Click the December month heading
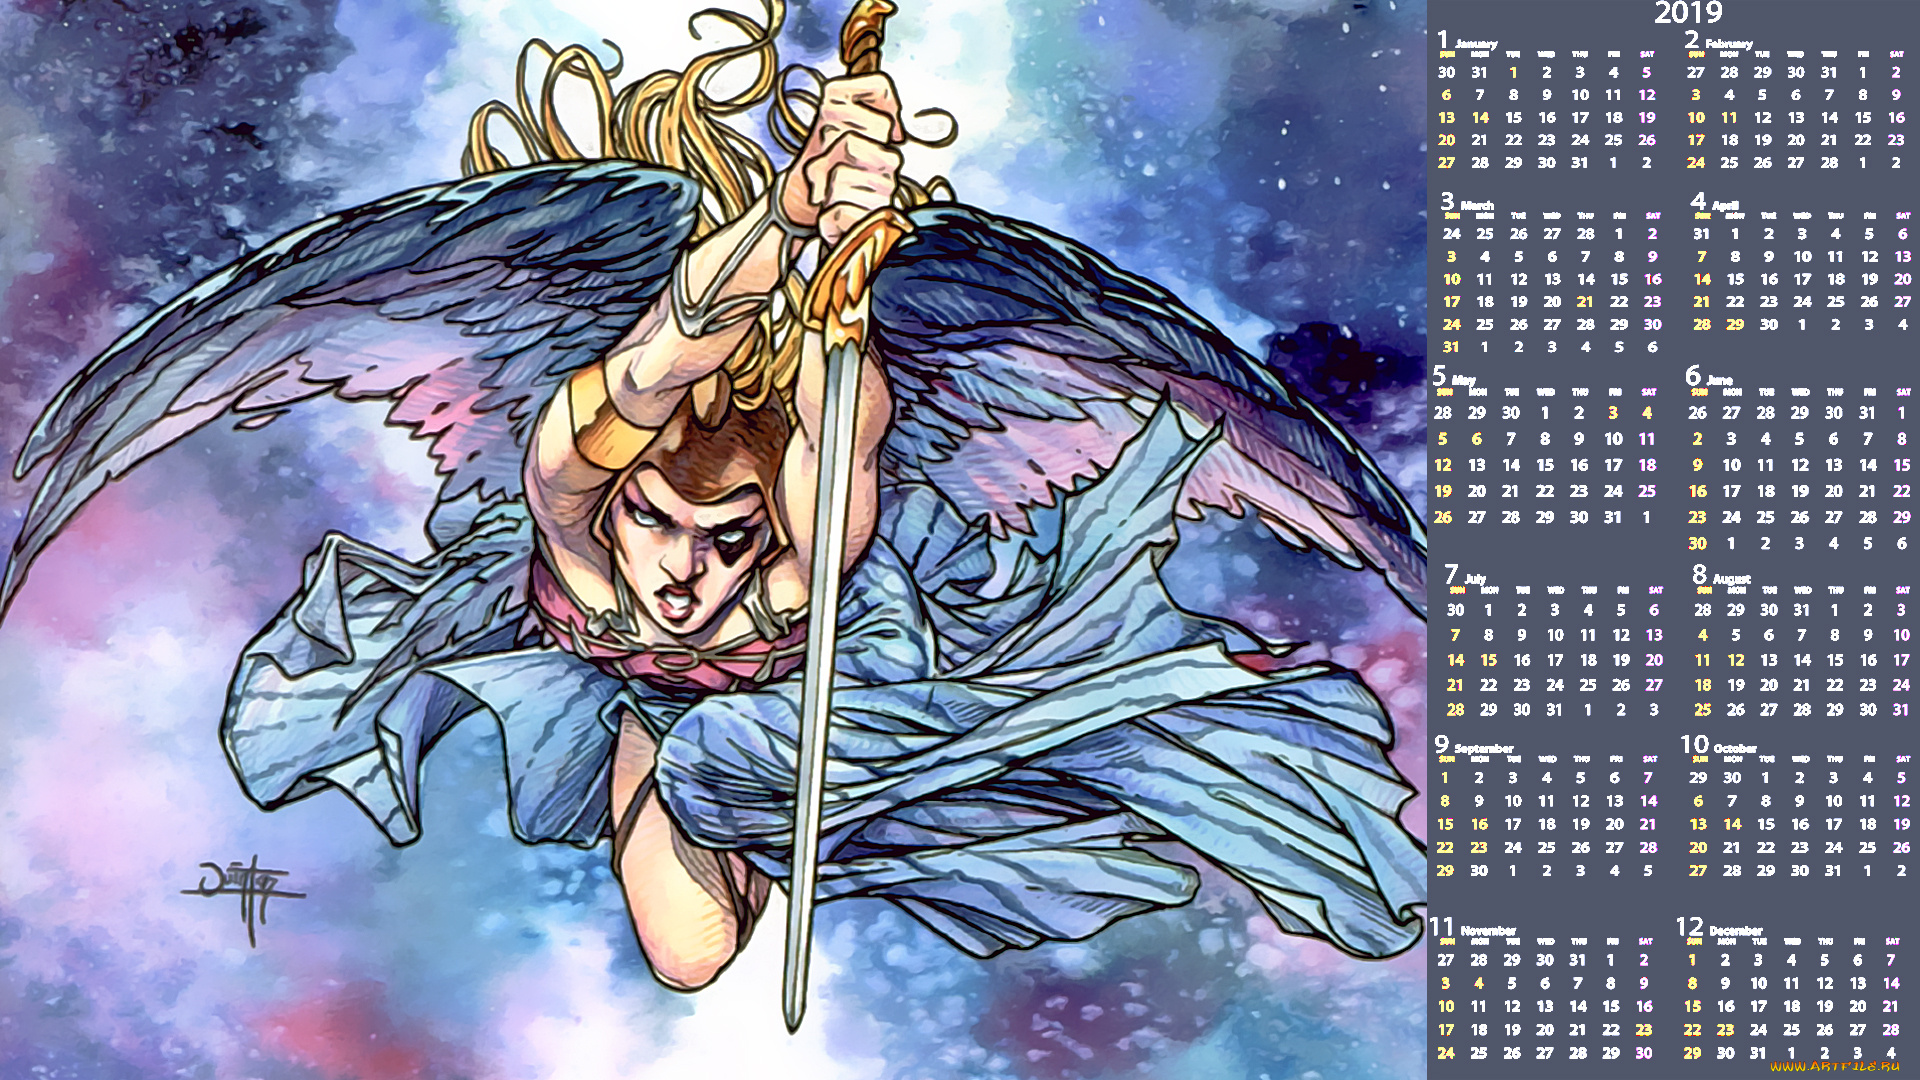 point(1735,930)
